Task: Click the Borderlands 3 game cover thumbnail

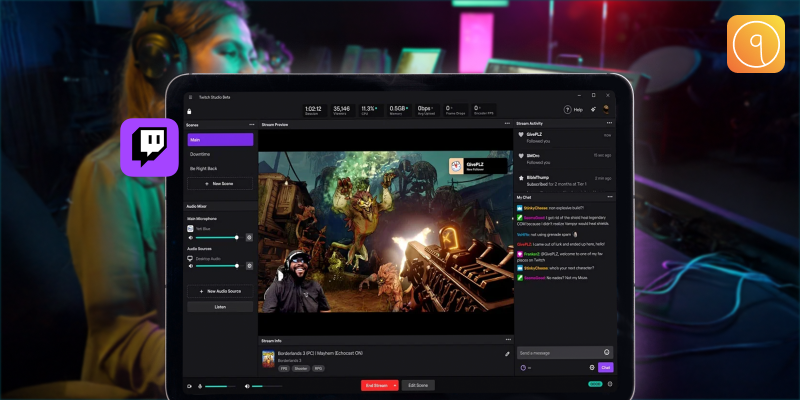Action: (268, 359)
